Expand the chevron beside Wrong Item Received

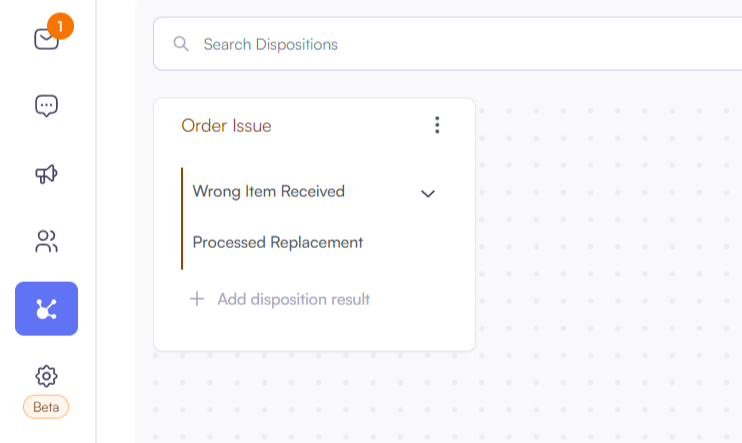point(428,194)
